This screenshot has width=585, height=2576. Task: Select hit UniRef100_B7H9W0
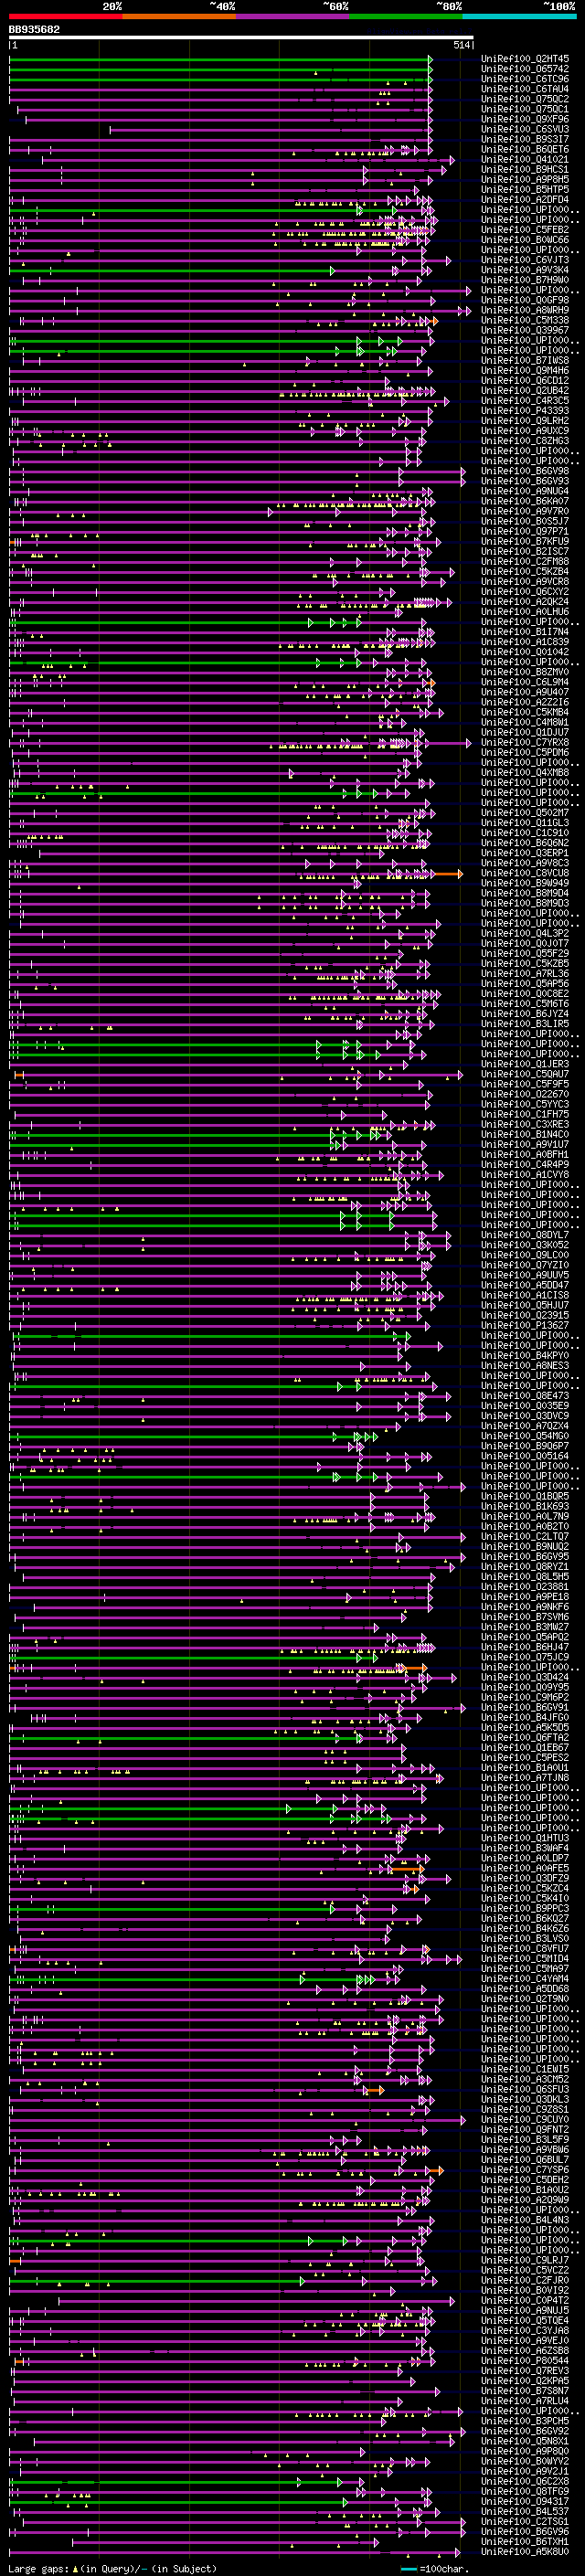[x=525, y=280]
